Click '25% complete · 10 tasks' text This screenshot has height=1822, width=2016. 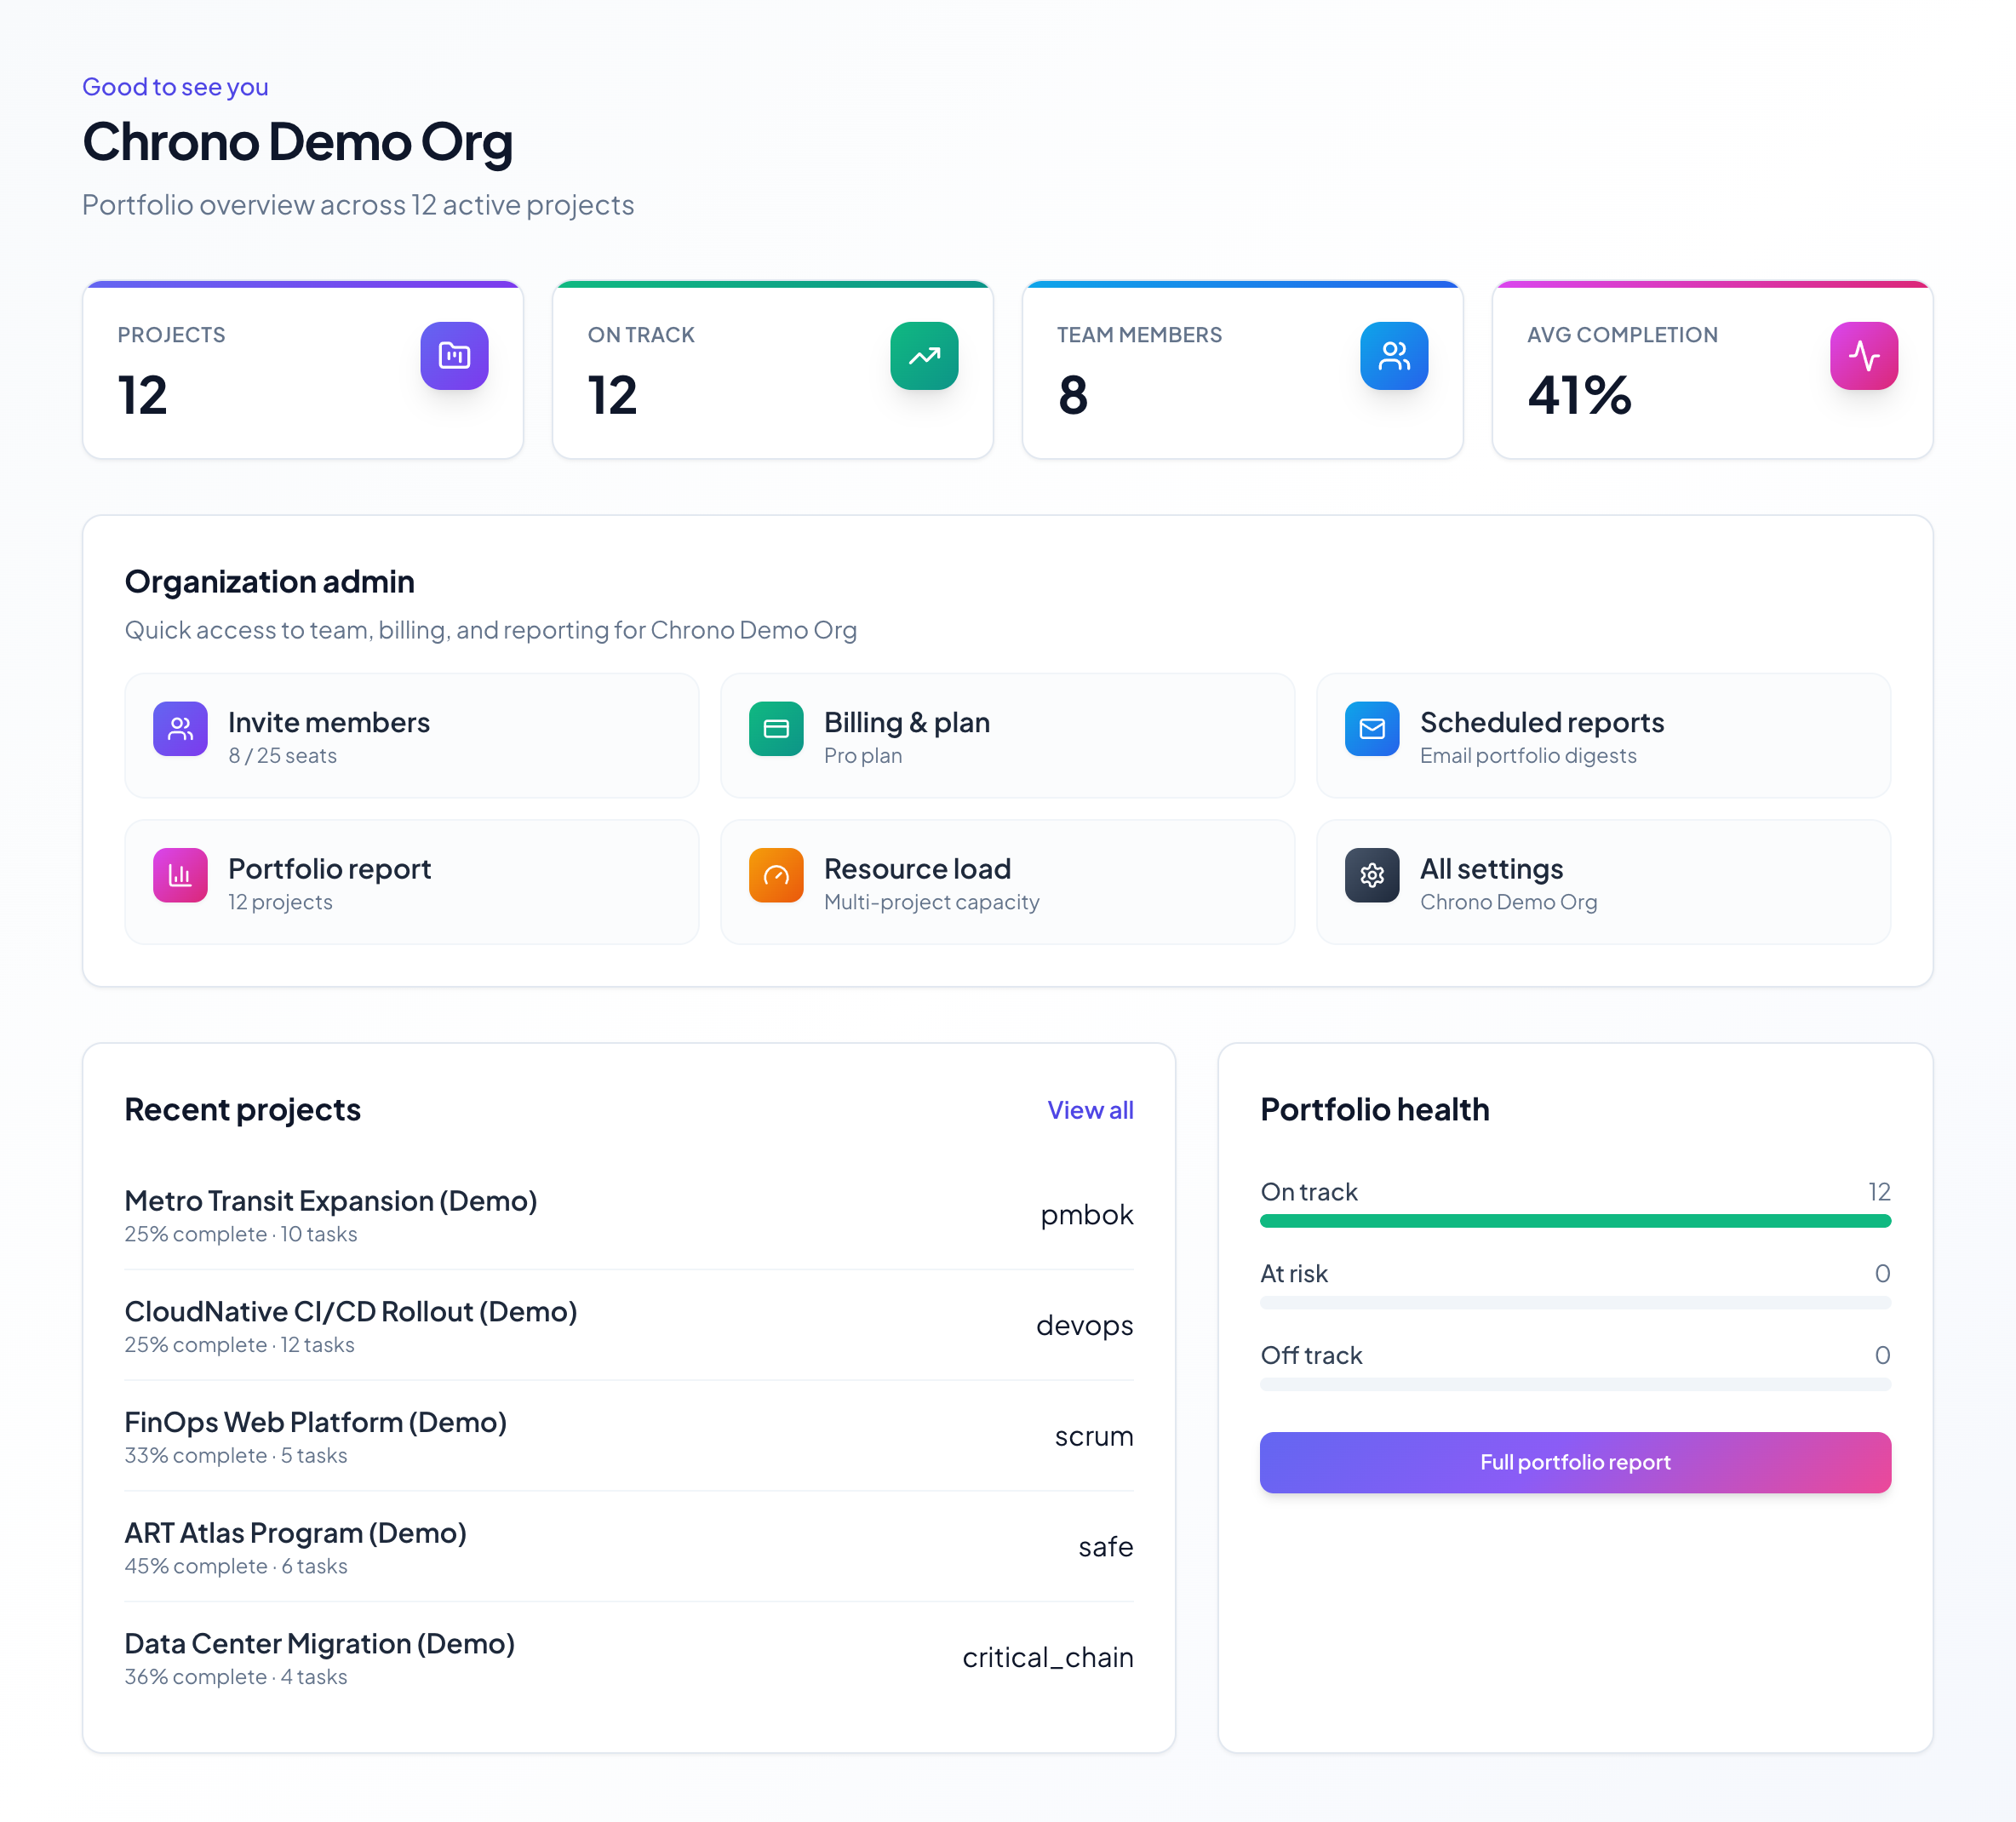pyautogui.click(x=241, y=1234)
